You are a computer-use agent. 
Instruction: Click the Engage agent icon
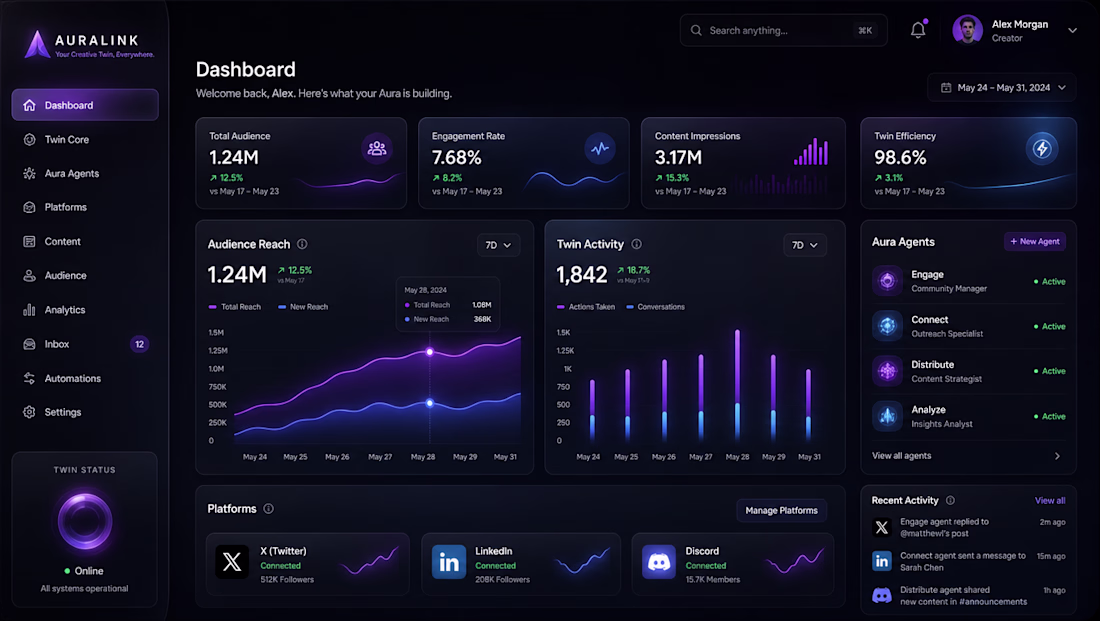(887, 281)
